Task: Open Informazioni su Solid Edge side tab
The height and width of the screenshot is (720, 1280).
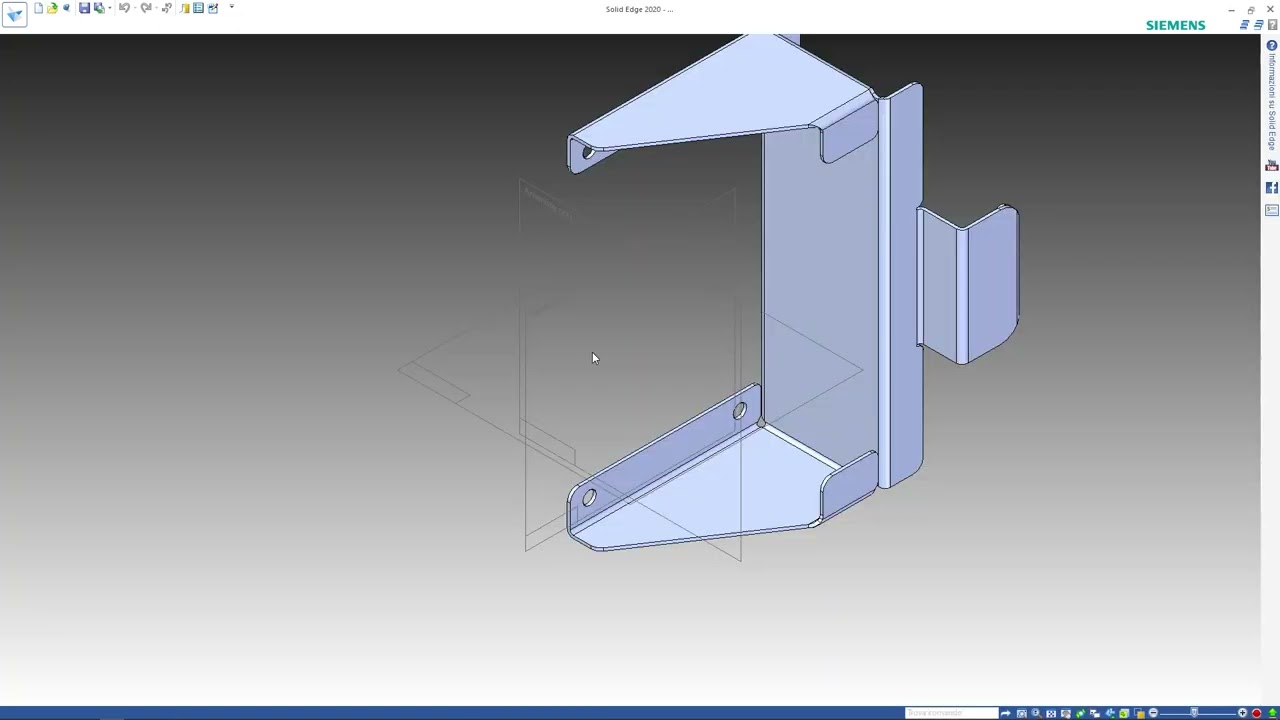Action: click(1272, 95)
